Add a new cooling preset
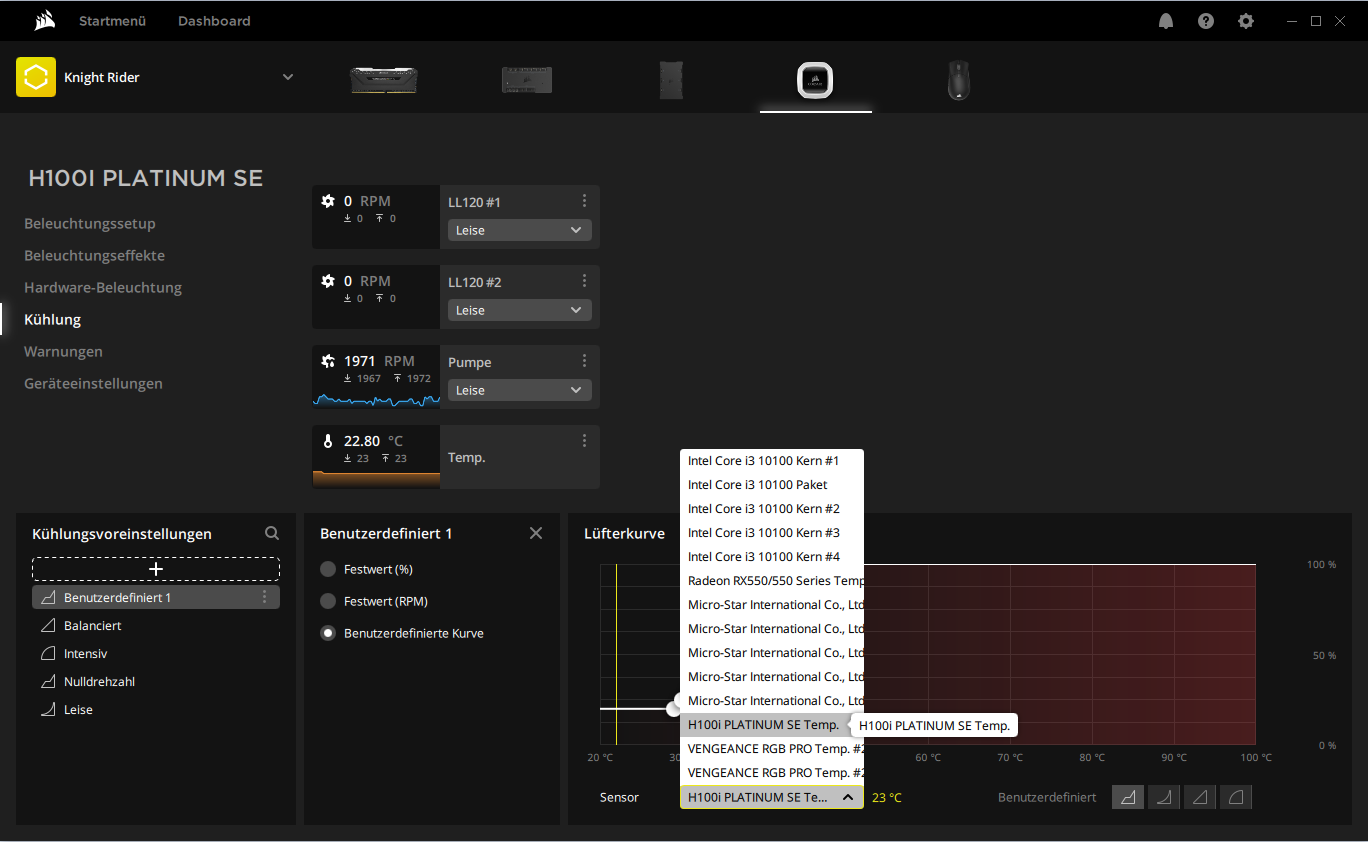Image resolution: width=1368 pixels, height=842 pixels. pos(156,569)
